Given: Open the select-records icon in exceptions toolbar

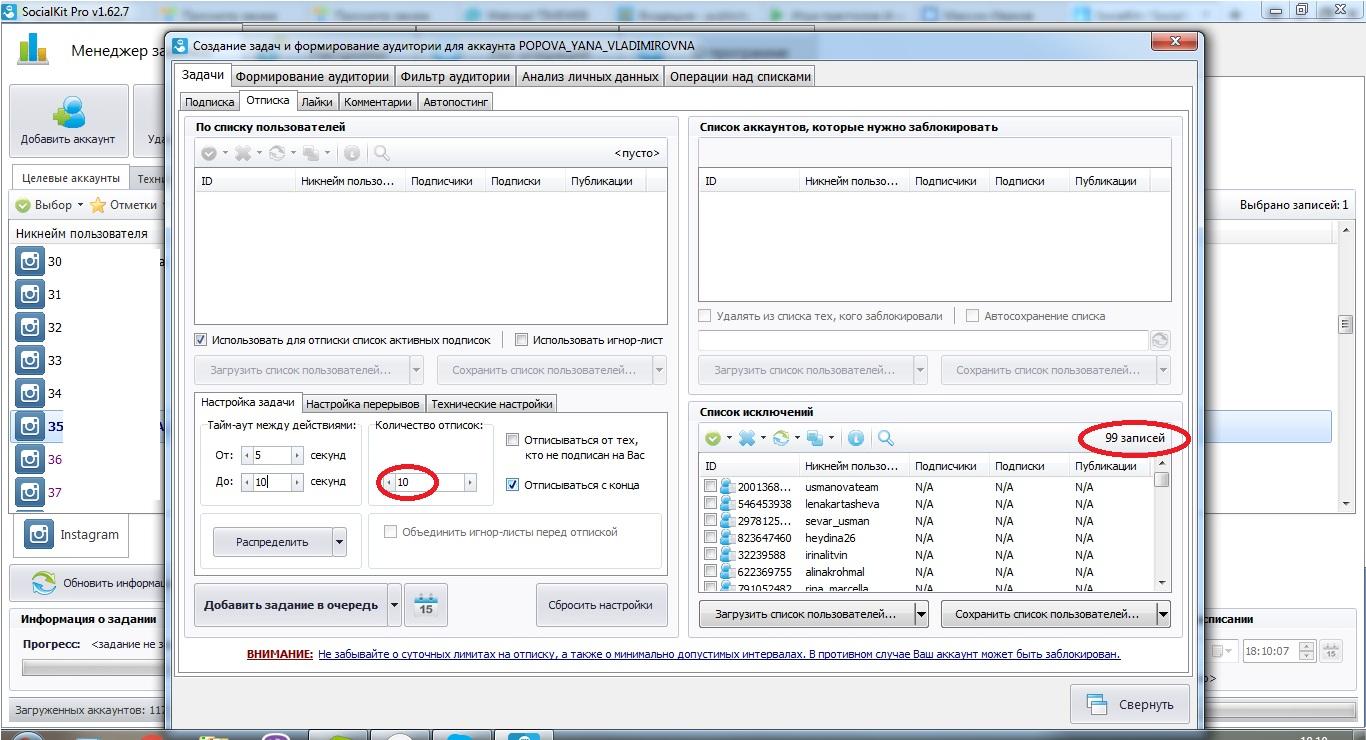Looking at the screenshot, I should (x=712, y=438).
